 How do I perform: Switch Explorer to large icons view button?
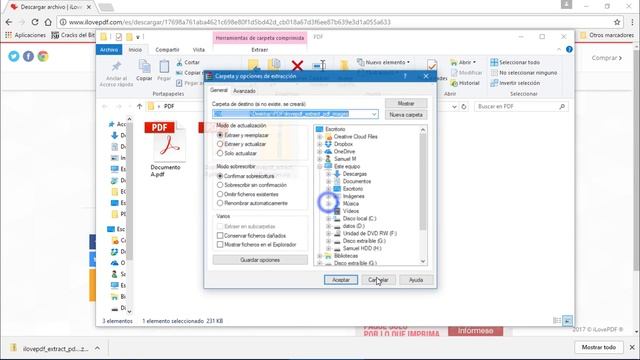click(x=567, y=321)
